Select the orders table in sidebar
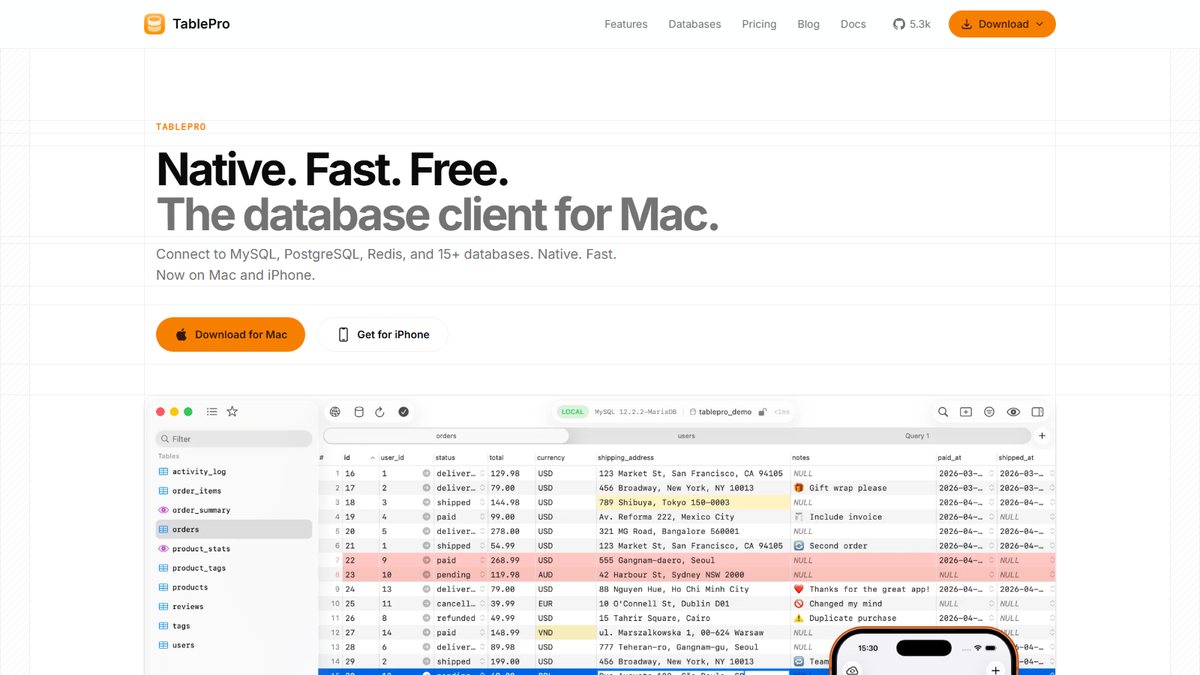This screenshot has width=1200, height=675. coord(234,529)
